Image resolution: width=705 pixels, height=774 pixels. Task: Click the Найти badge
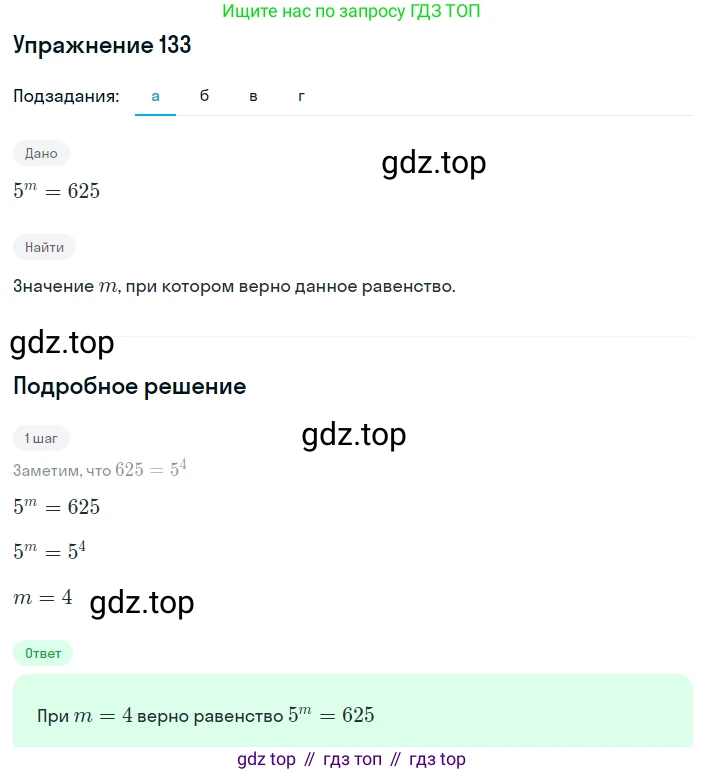point(44,247)
